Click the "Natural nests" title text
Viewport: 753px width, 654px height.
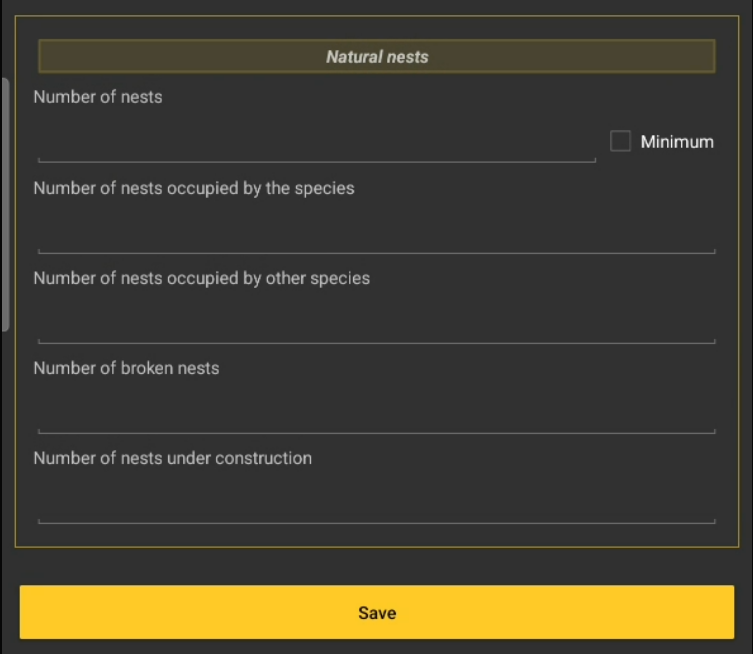click(x=377, y=57)
